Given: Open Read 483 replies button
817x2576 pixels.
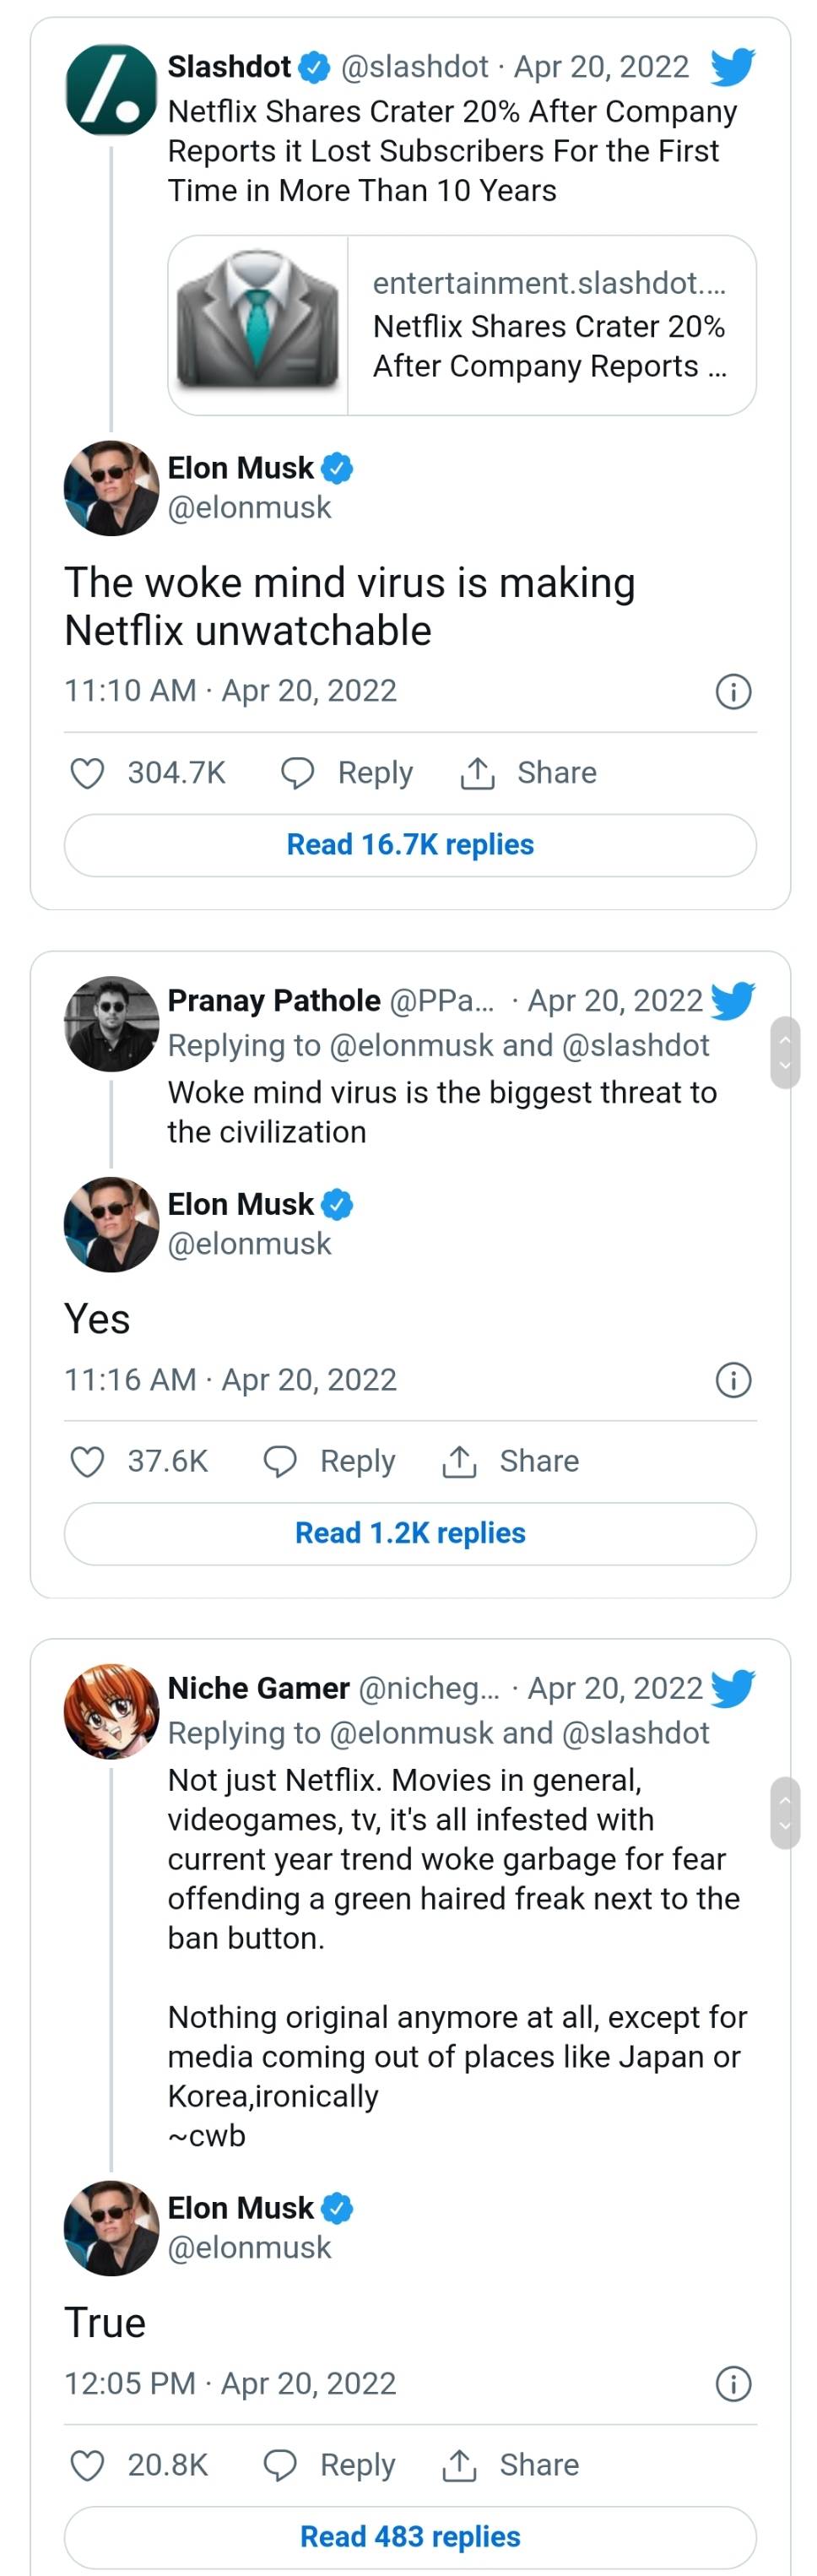Looking at the screenshot, I should click(x=410, y=2537).
